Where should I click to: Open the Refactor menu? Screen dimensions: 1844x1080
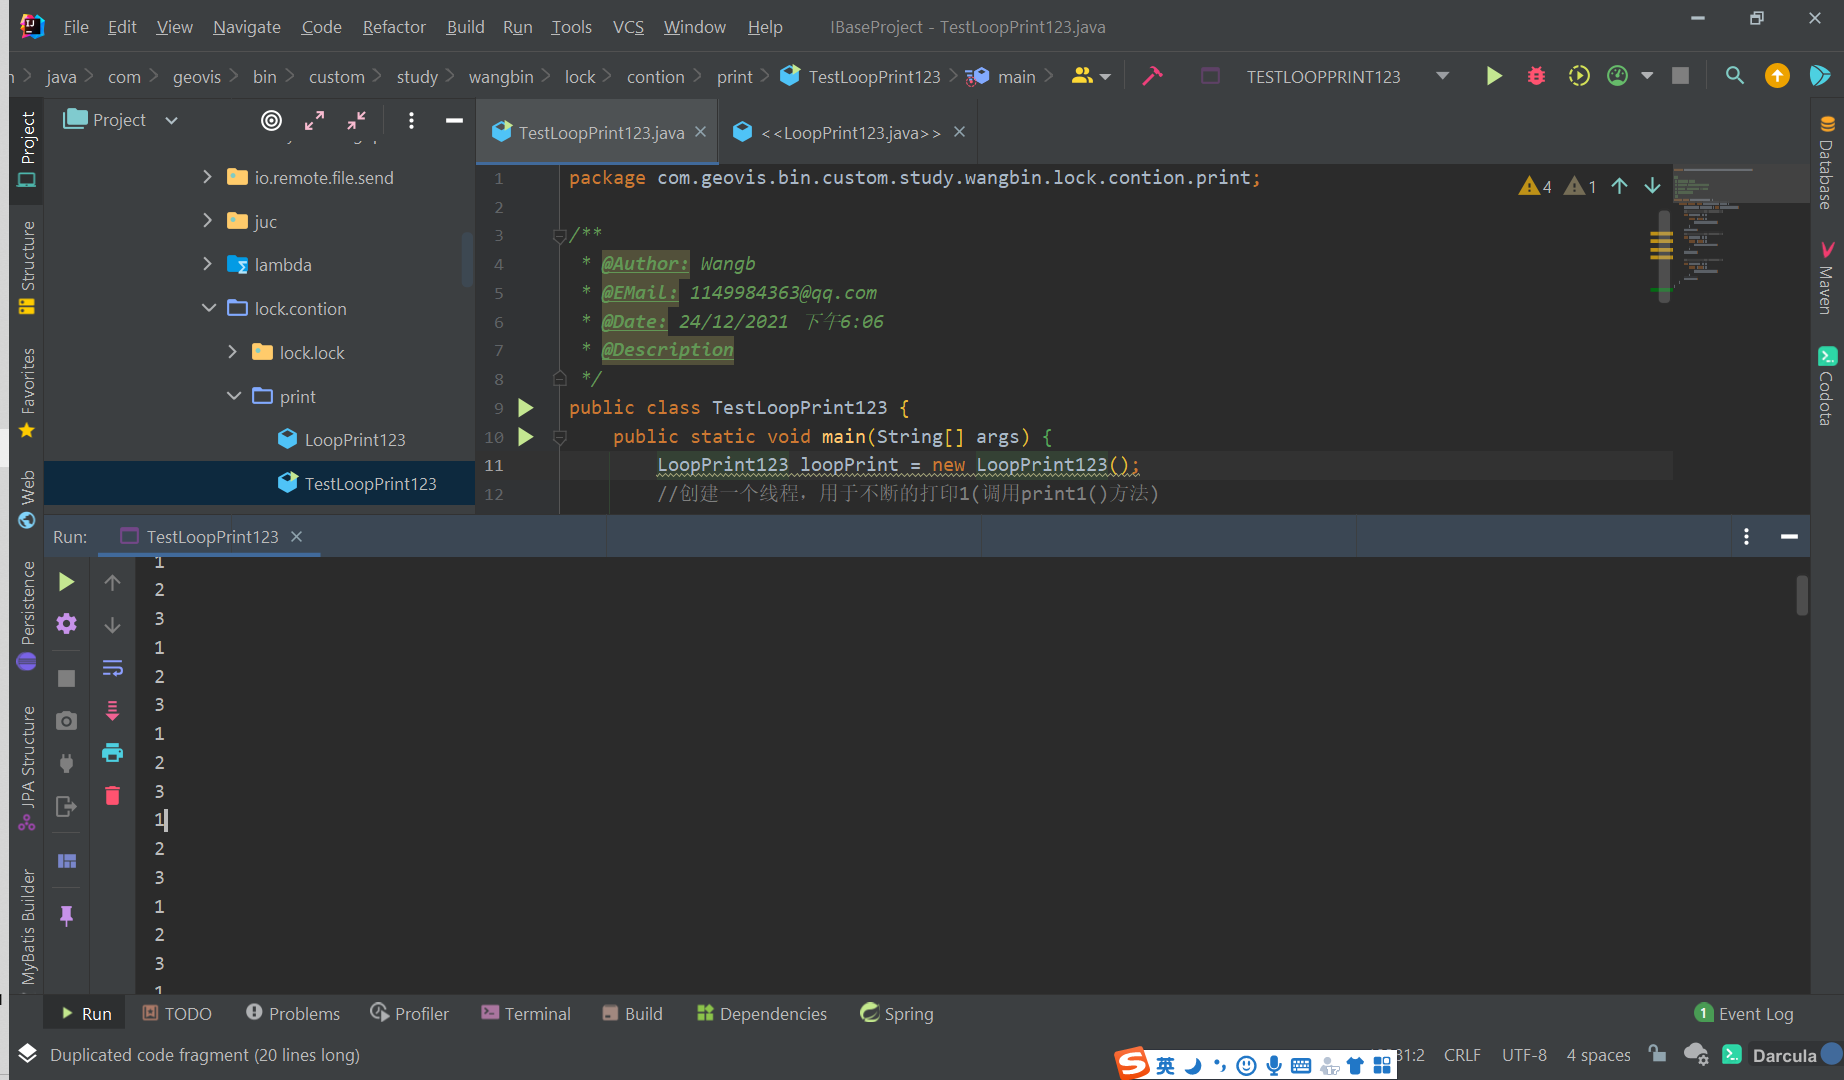(394, 27)
